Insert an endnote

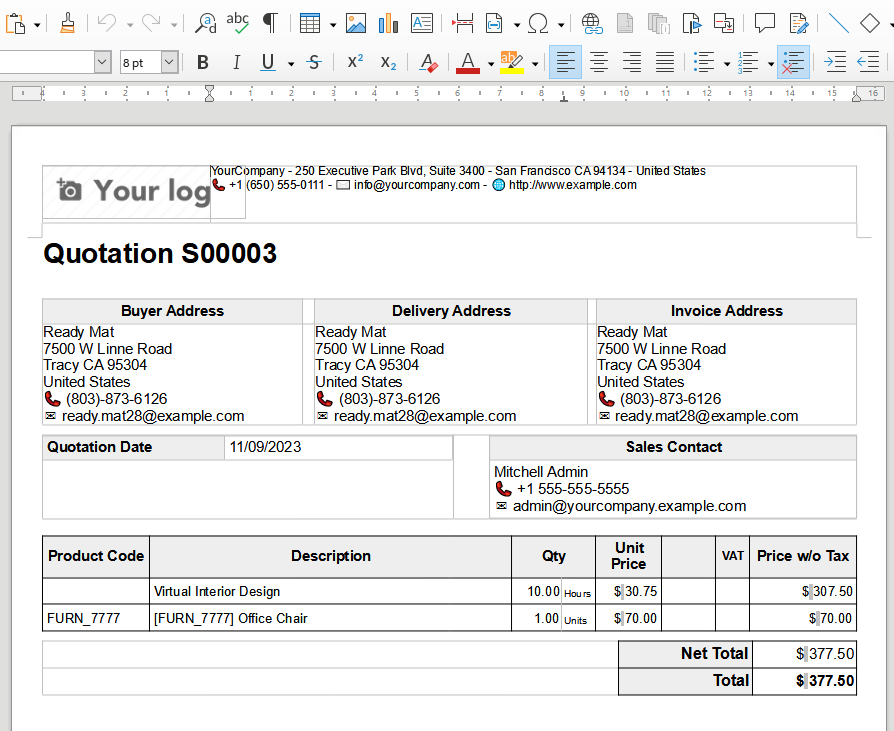pyautogui.click(x=659, y=24)
